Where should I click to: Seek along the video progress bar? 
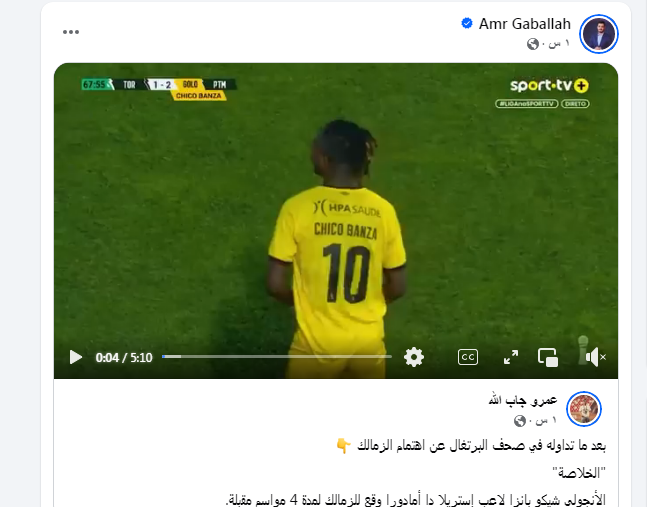click(x=276, y=356)
